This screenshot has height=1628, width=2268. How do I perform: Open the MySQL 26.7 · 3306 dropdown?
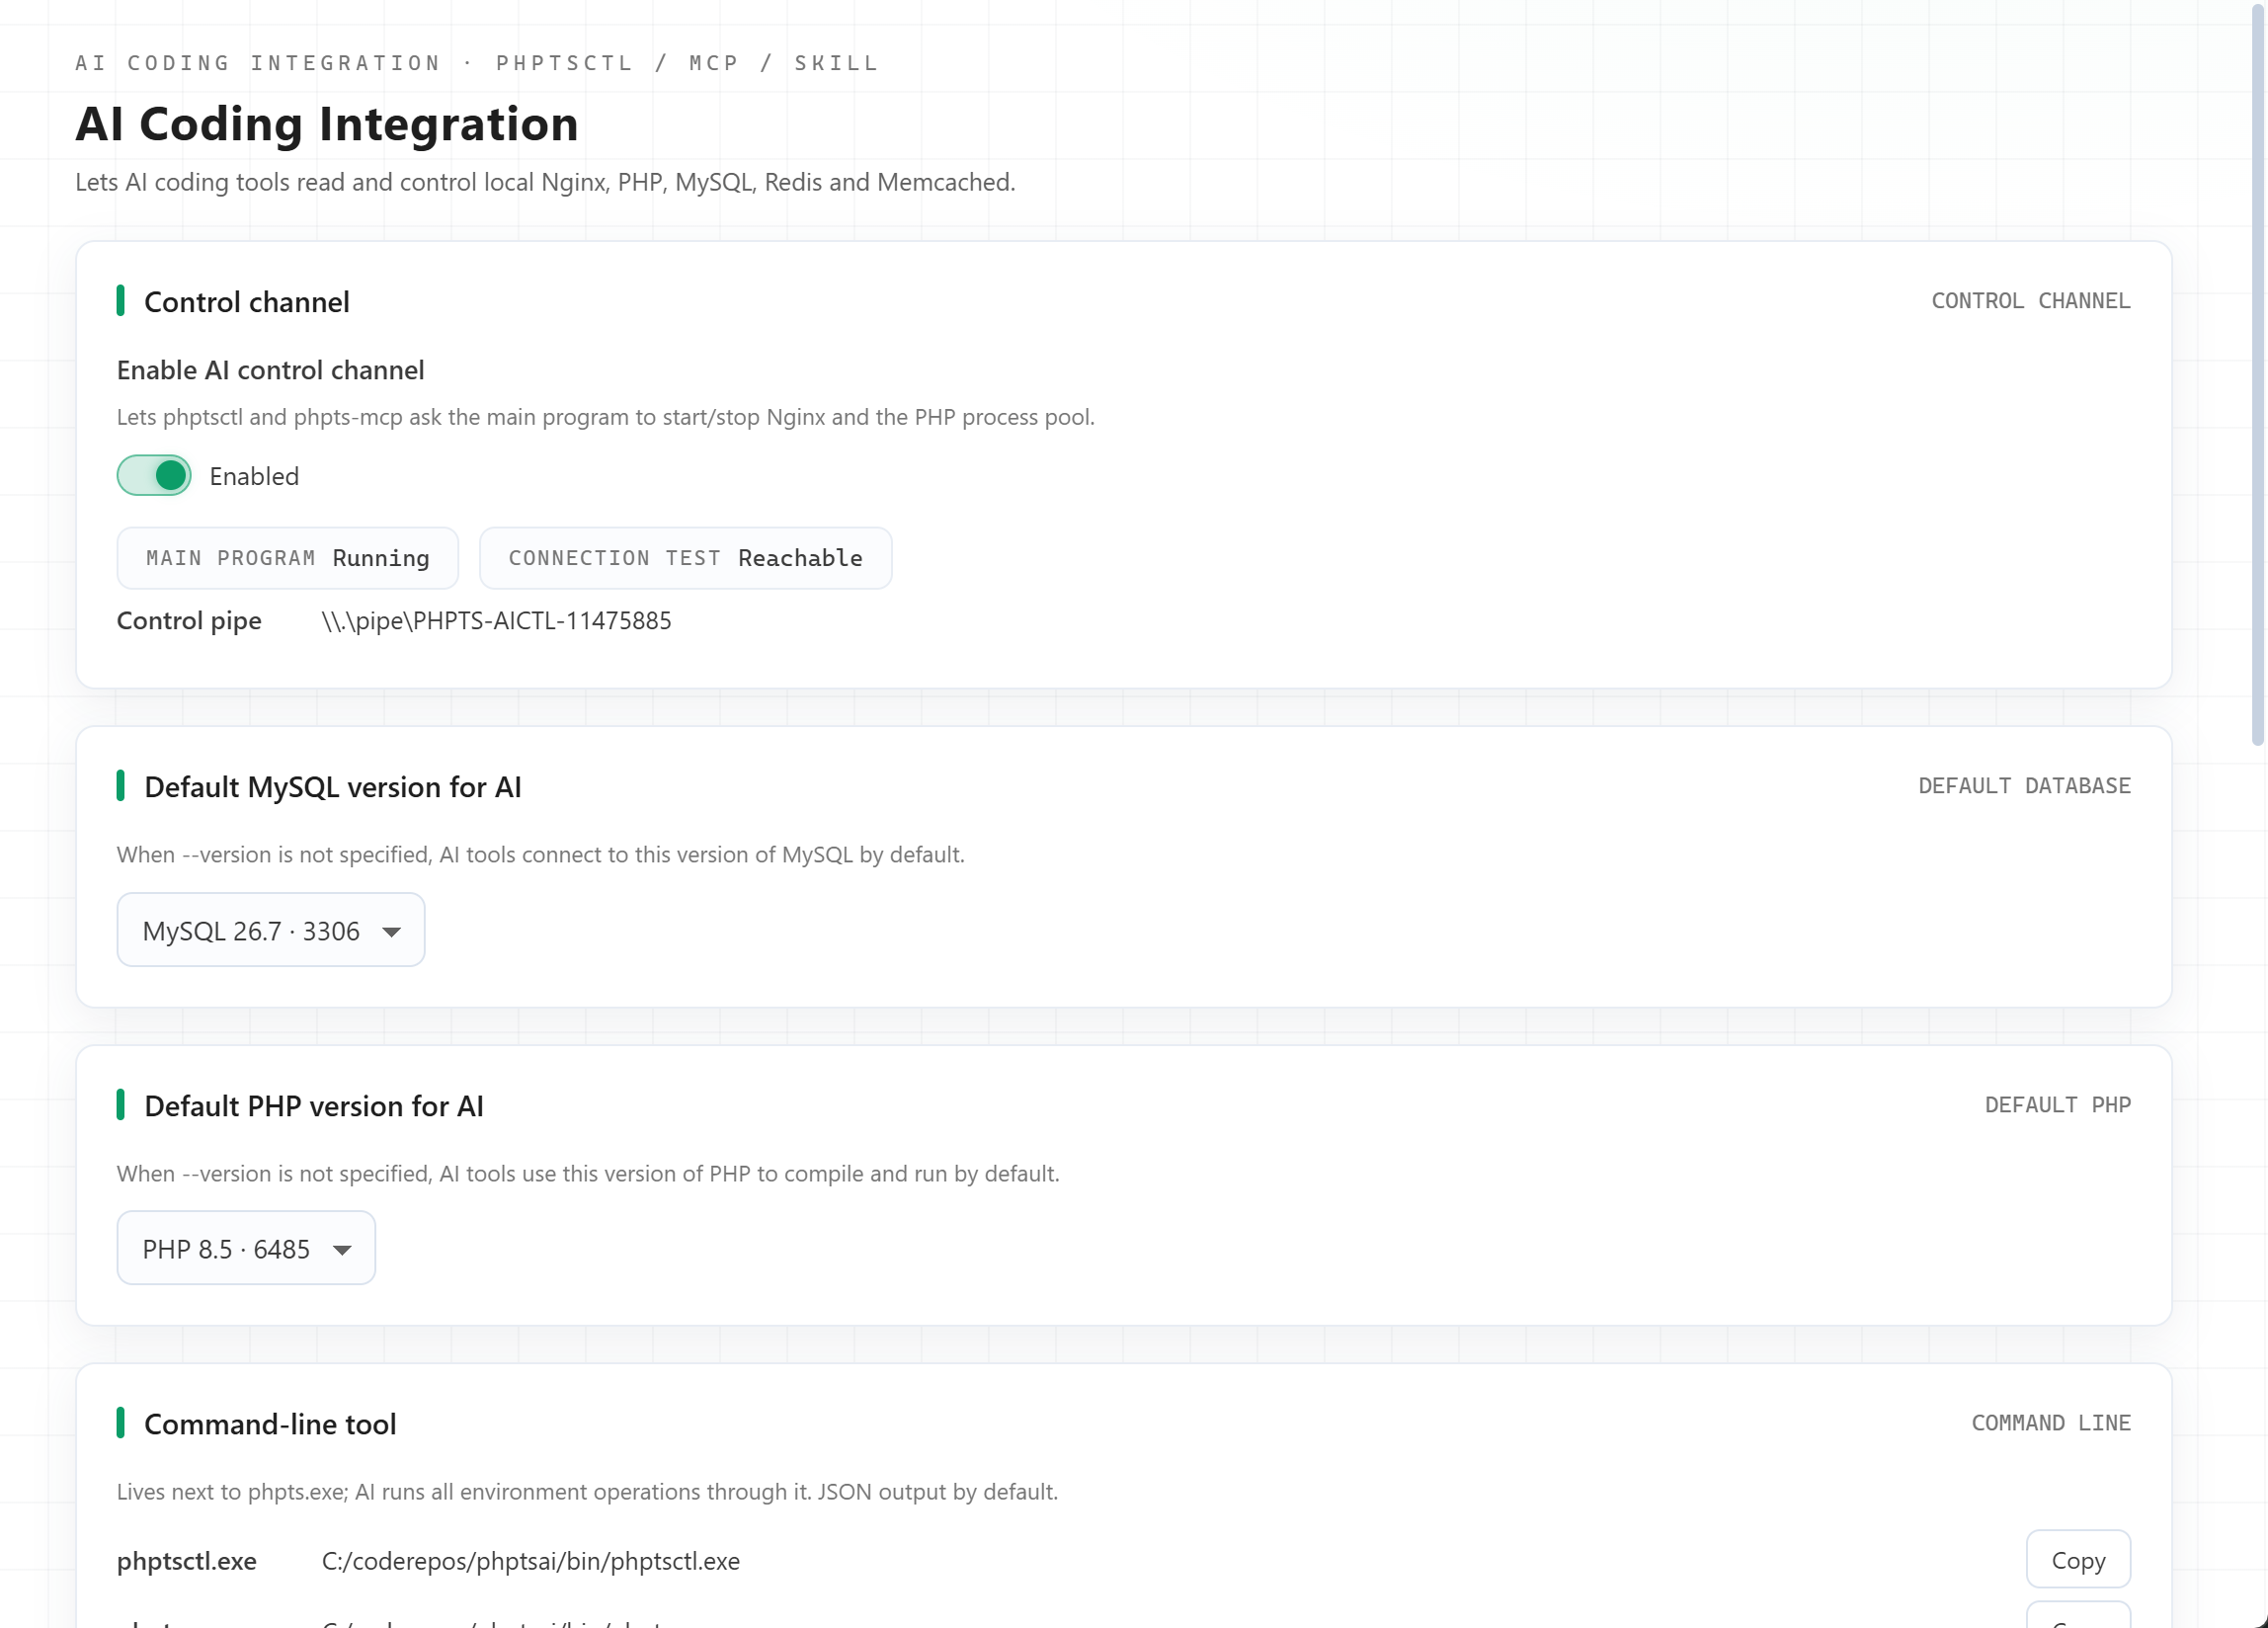coord(271,931)
